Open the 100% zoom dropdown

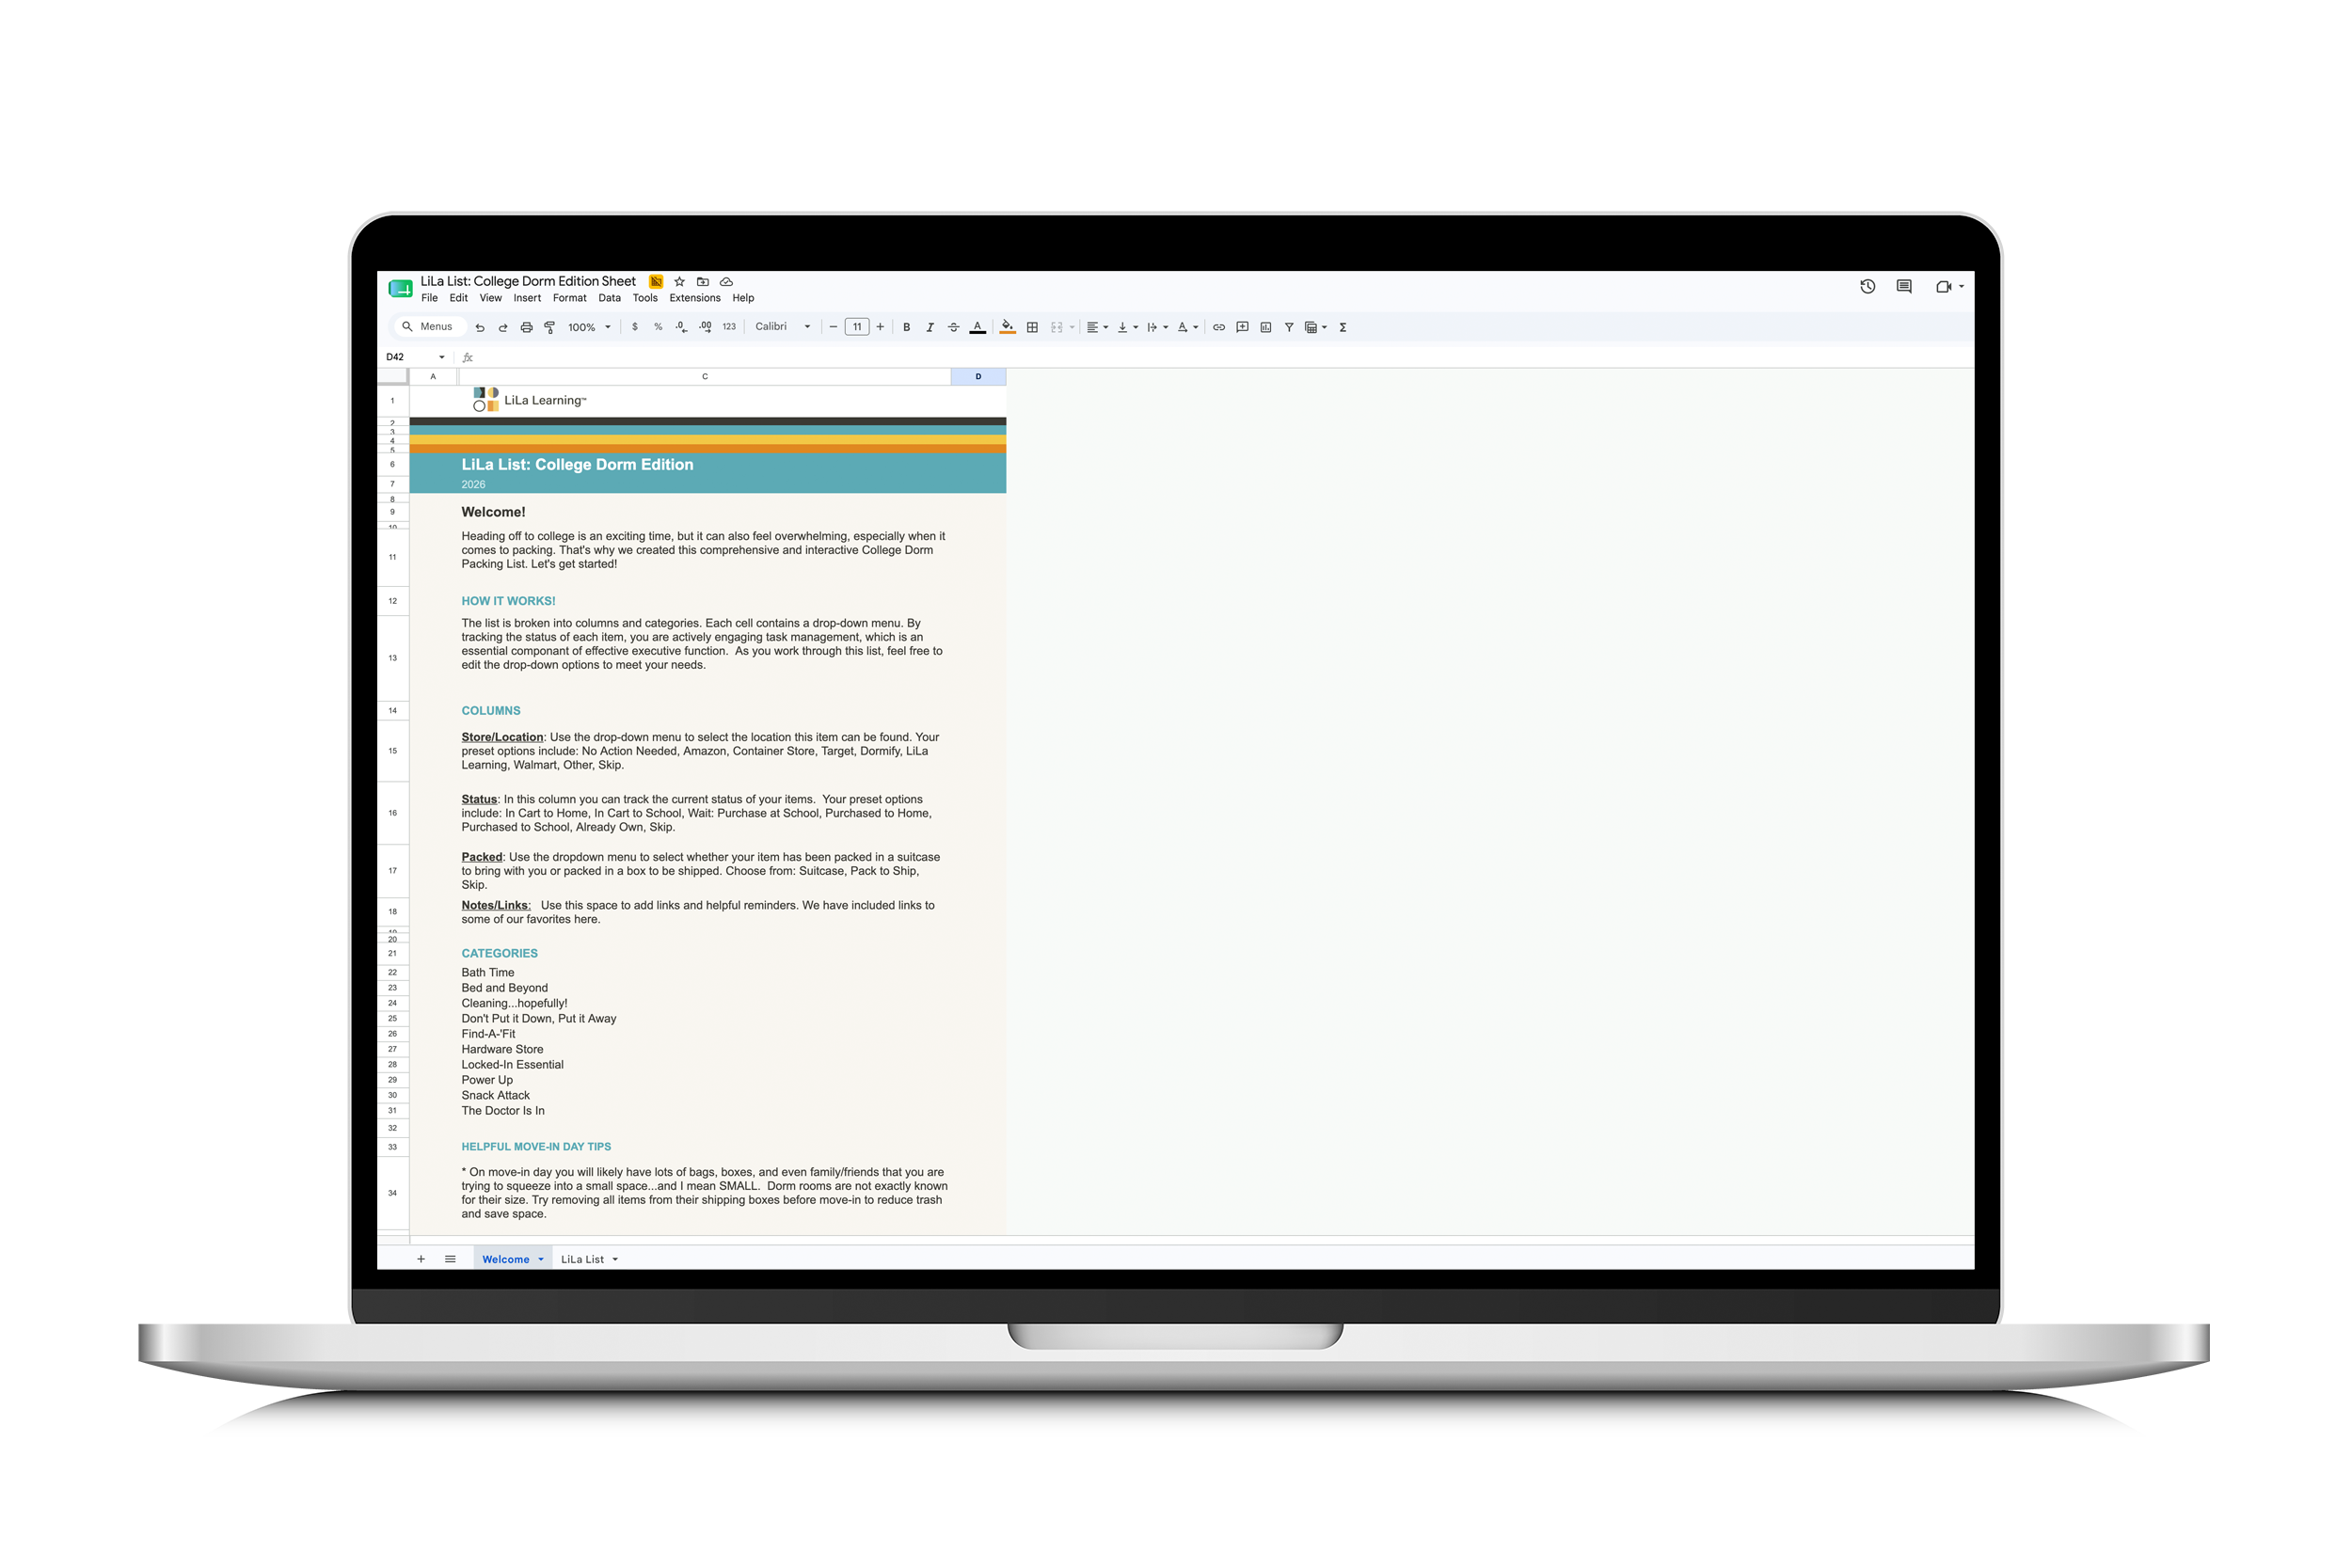click(x=589, y=327)
